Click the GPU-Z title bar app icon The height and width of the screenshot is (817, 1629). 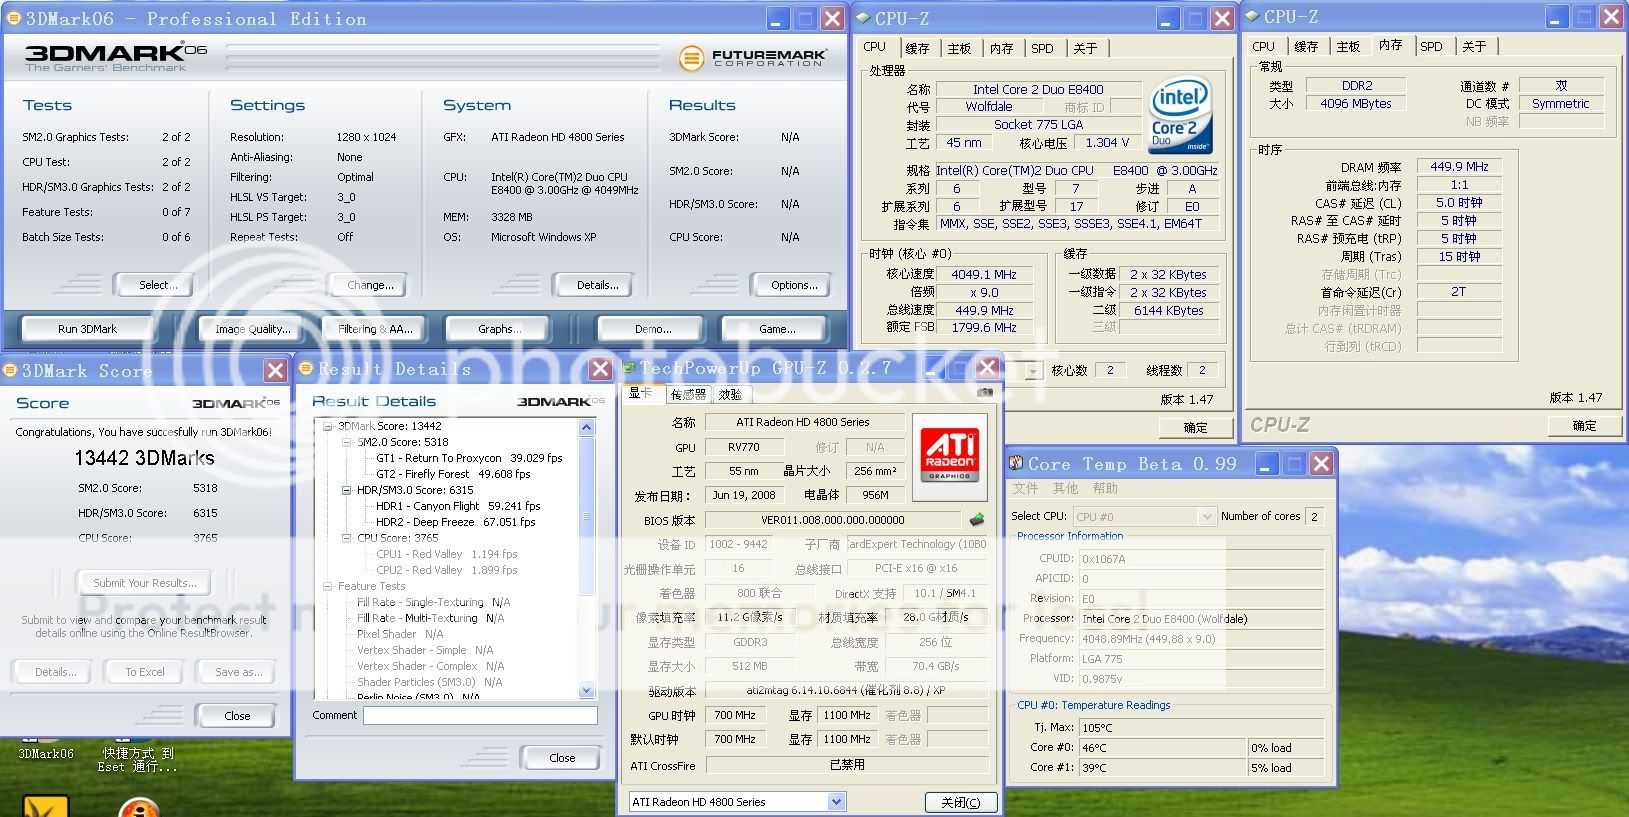tap(629, 368)
